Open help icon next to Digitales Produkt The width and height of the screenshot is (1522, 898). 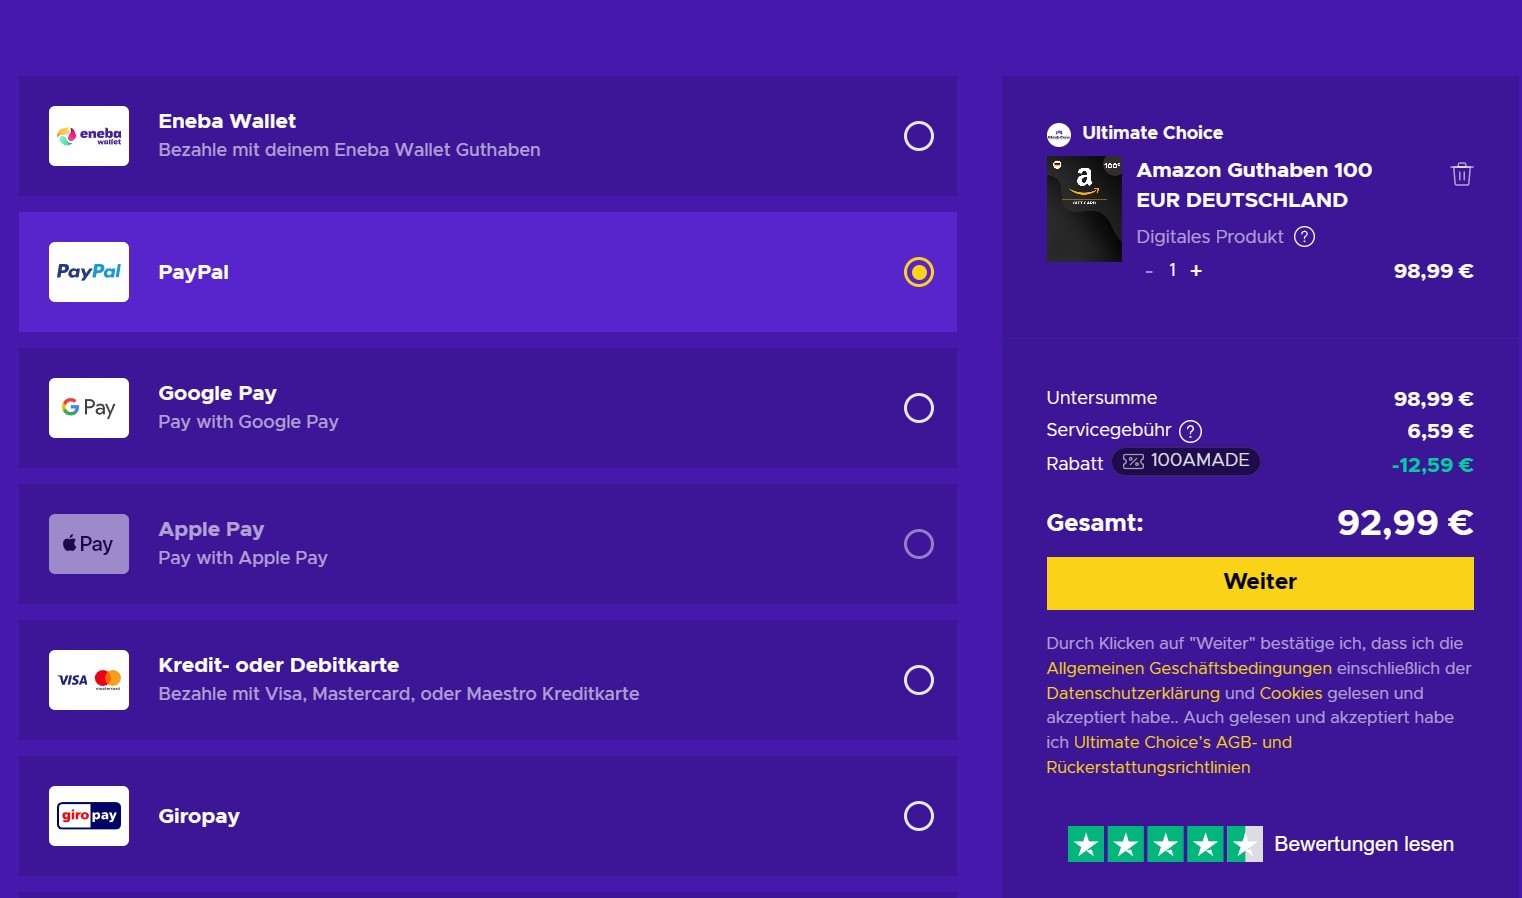point(1304,237)
